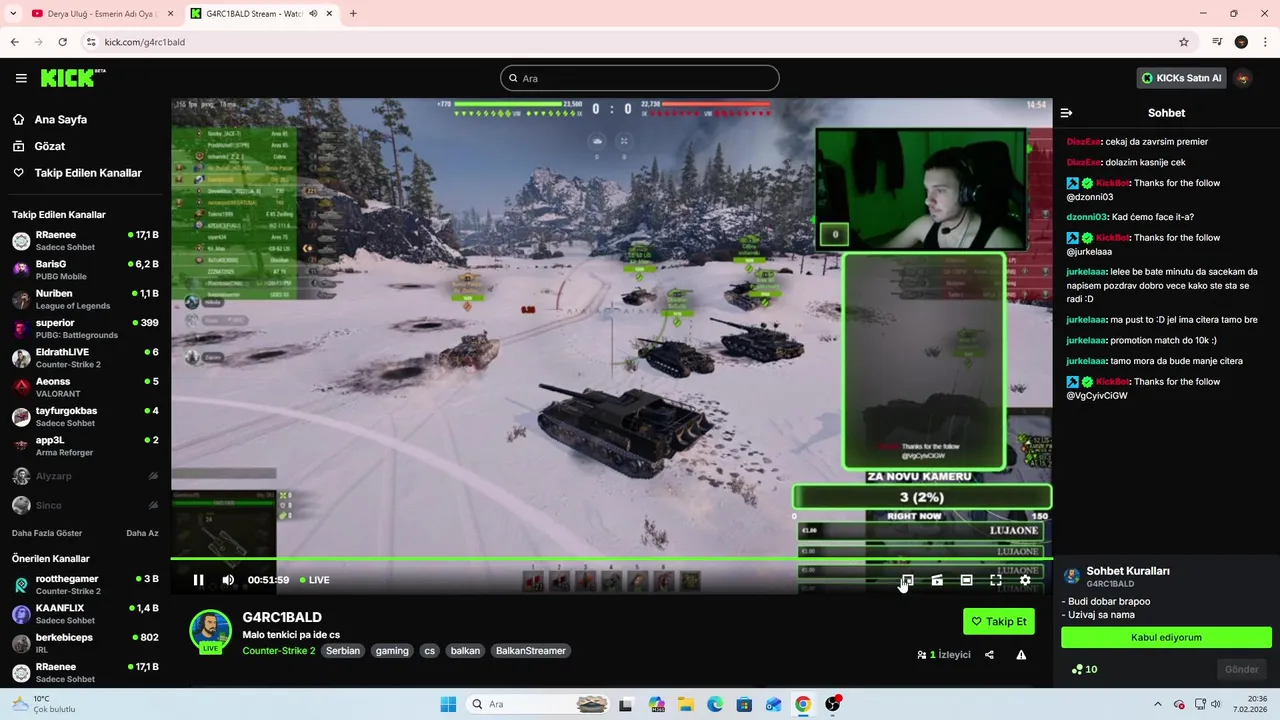Image resolution: width=1280 pixels, height=720 pixels.
Task: Open Nuriben channel
Action: 85,299
